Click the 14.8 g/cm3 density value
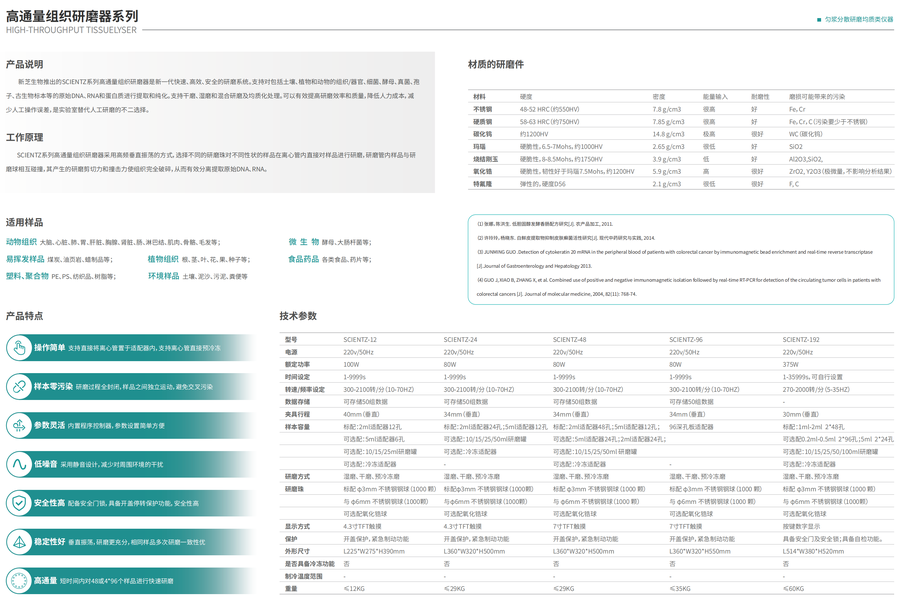The height and width of the screenshot is (602, 900). (669, 134)
